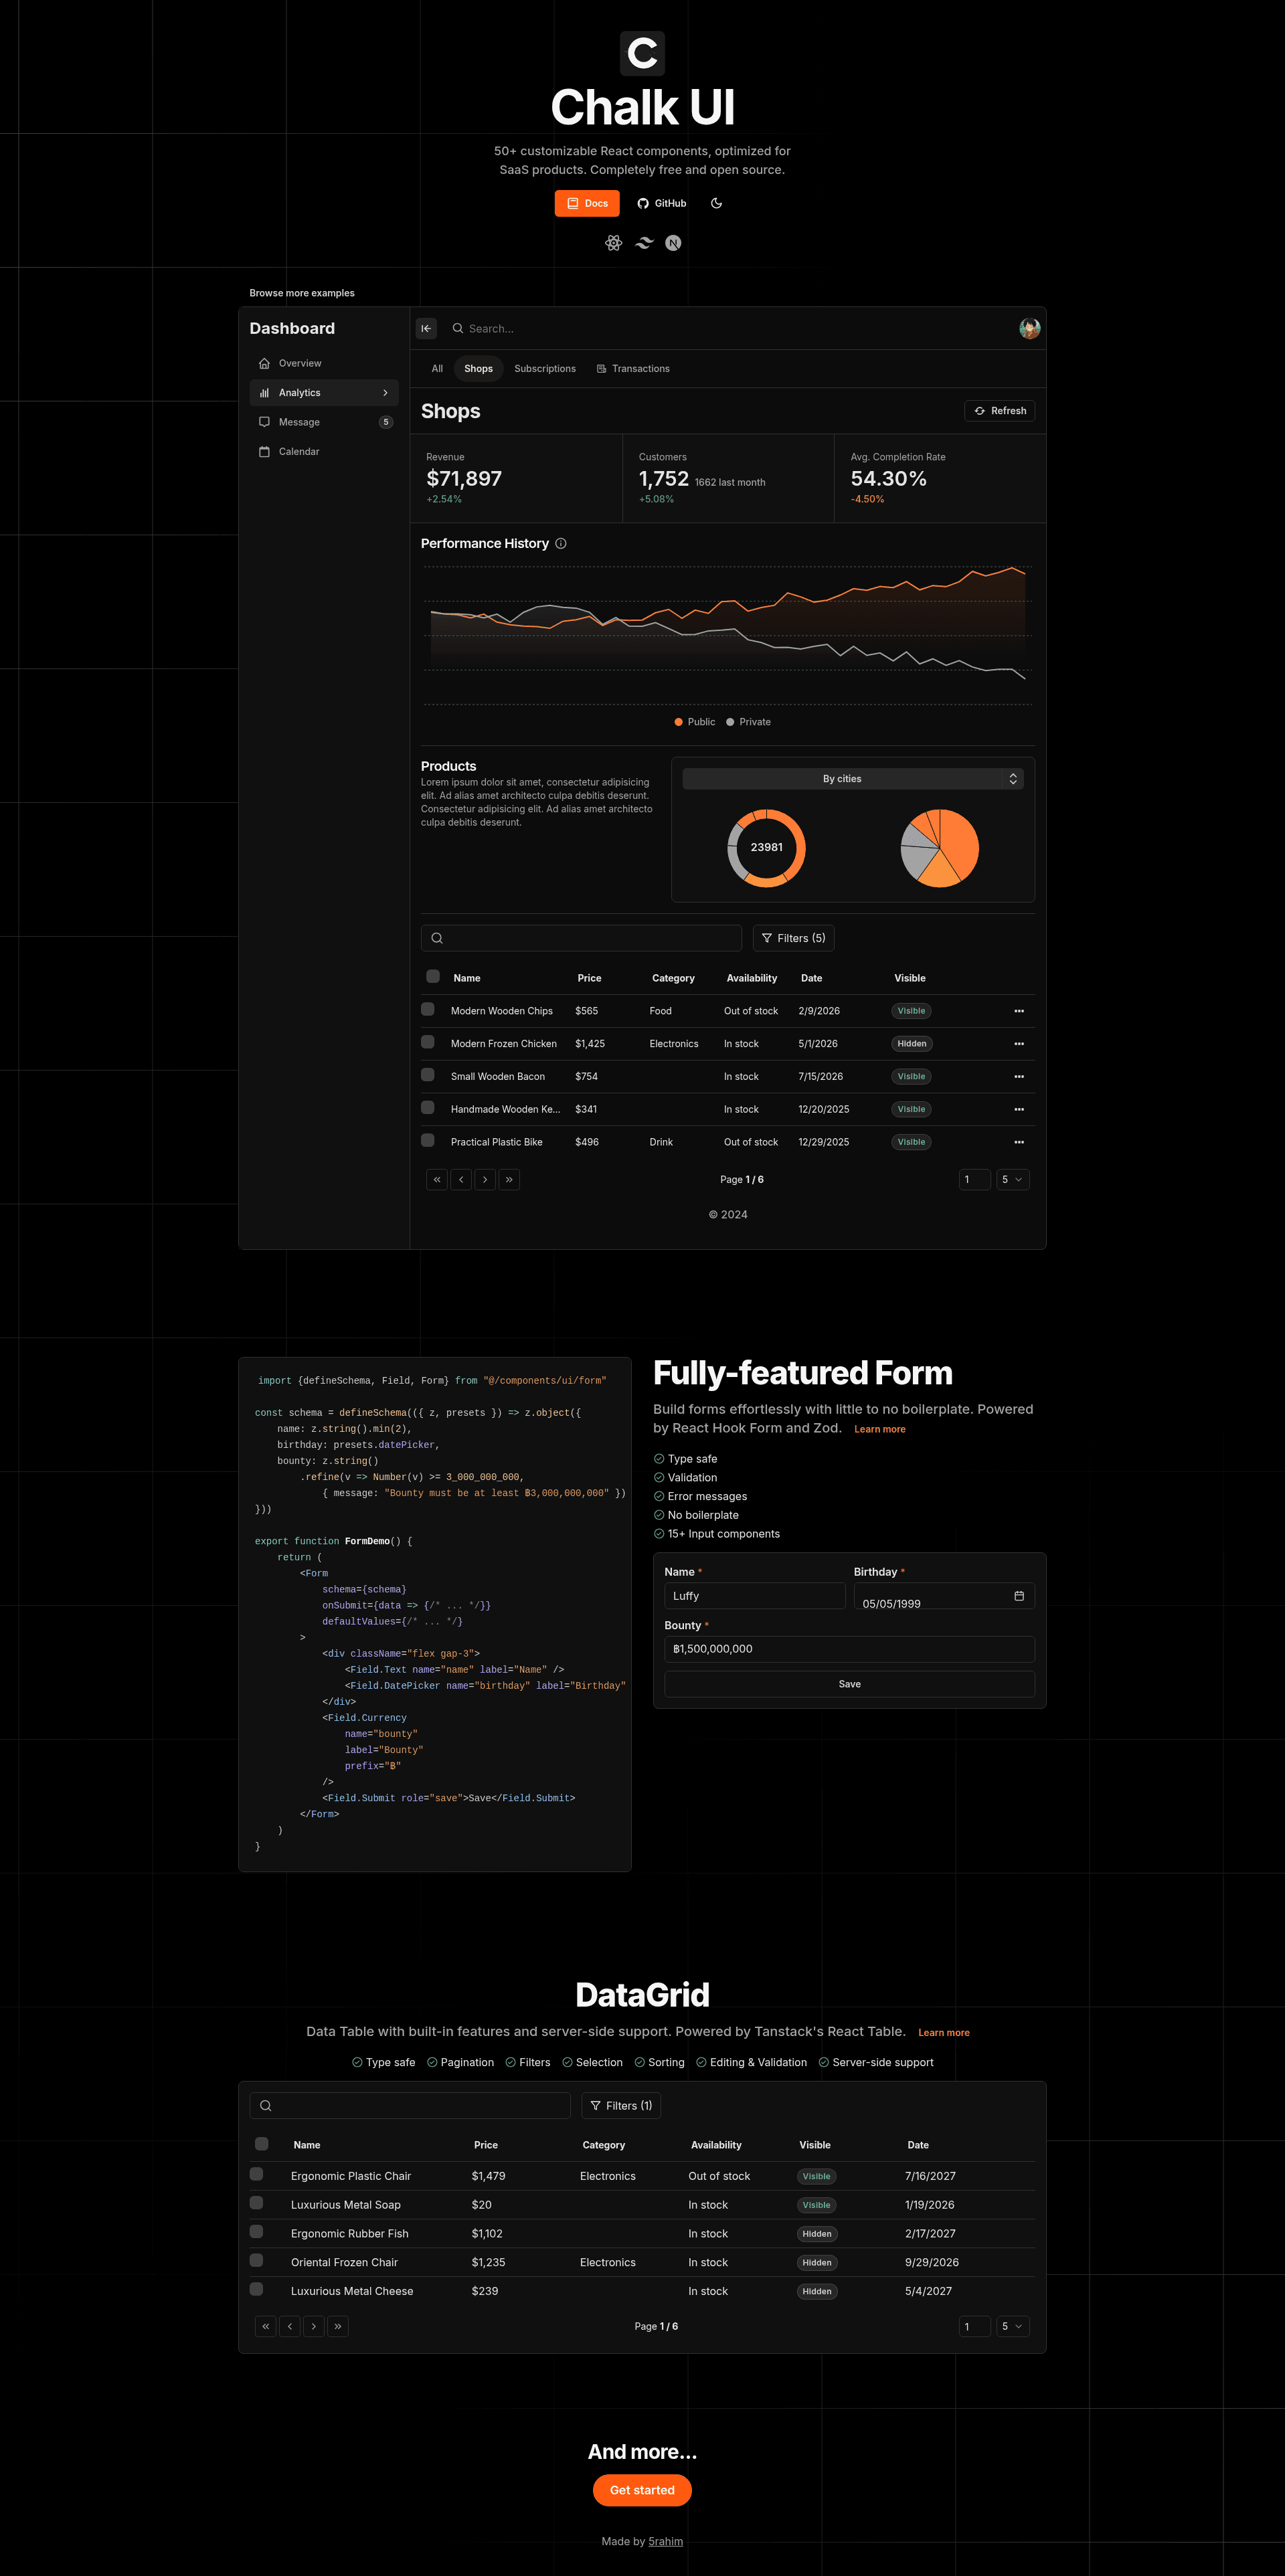Viewport: 1285px width, 2576px height.
Task: Open actions menu for Handmade Wooden Ke... row
Action: coord(1019,1109)
